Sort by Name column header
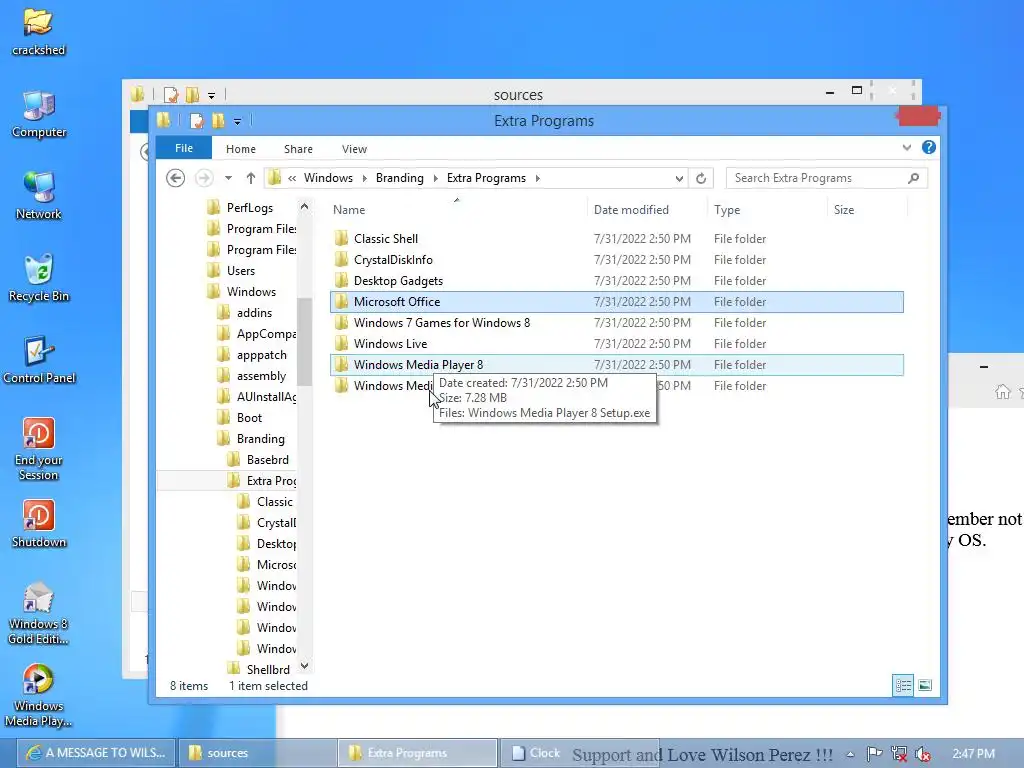This screenshot has width=1024, height=768. pyautogui.click(x=457, y=210)
